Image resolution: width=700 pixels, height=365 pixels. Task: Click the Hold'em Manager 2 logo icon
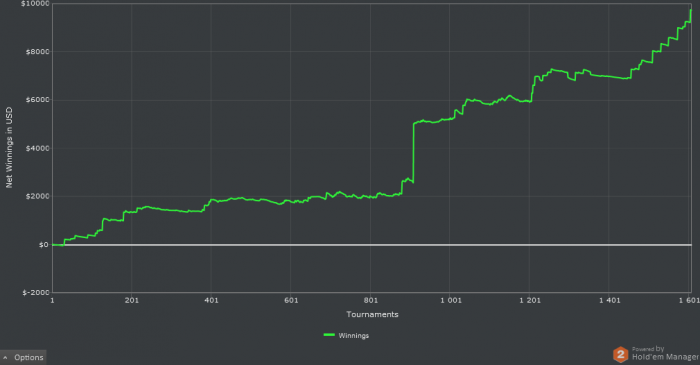pyautogui.click(x=620, y=355)
